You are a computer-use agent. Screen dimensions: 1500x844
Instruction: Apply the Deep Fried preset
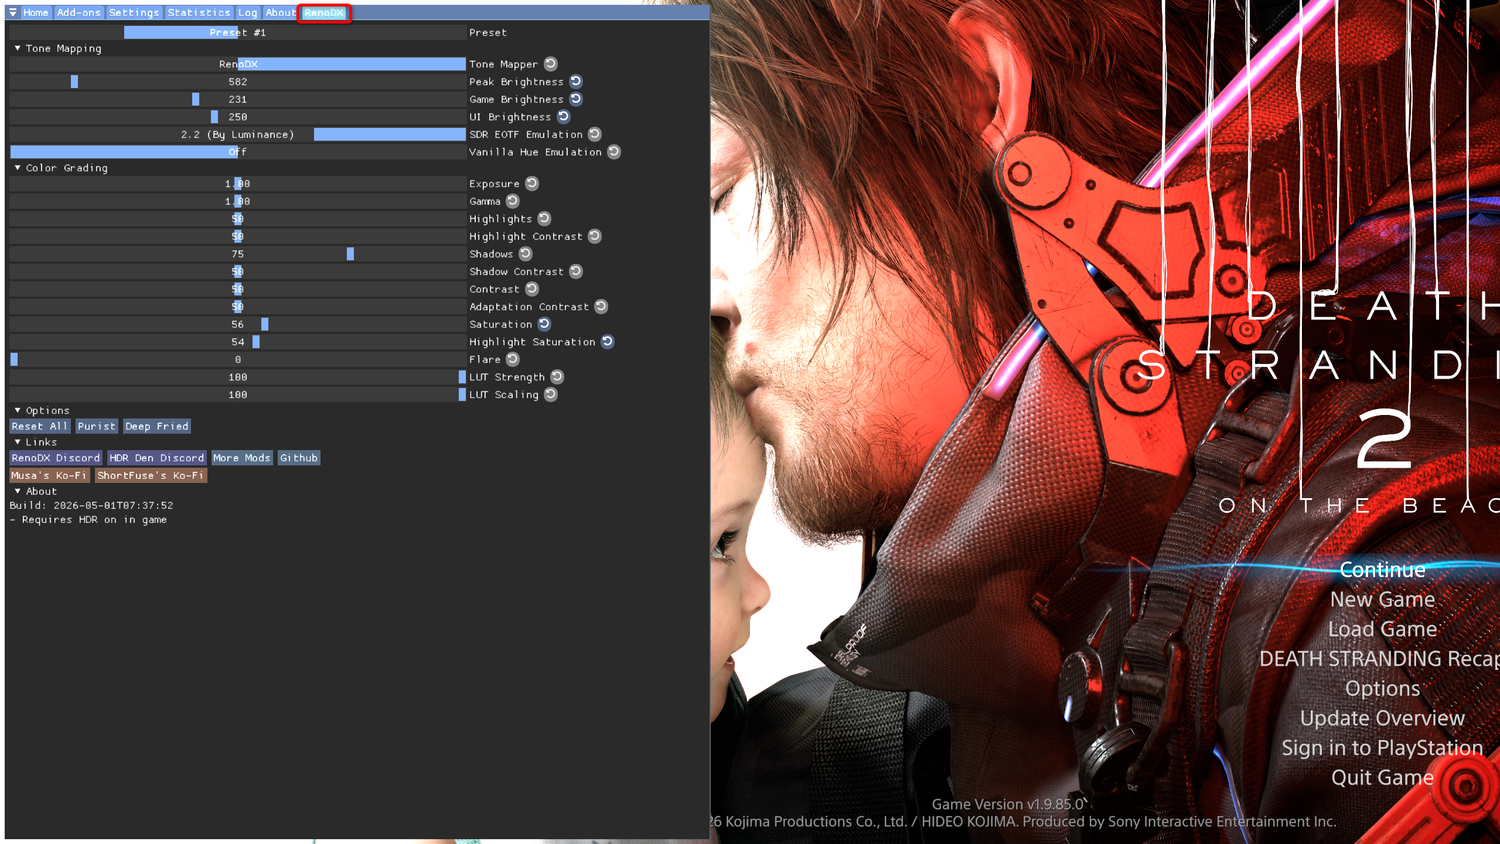157,426
